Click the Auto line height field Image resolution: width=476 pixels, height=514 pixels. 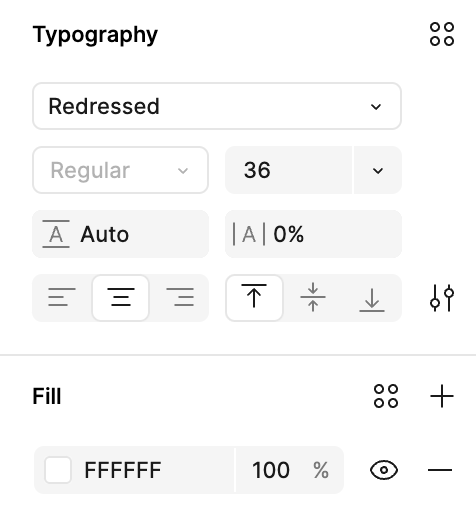coord(120,234)
